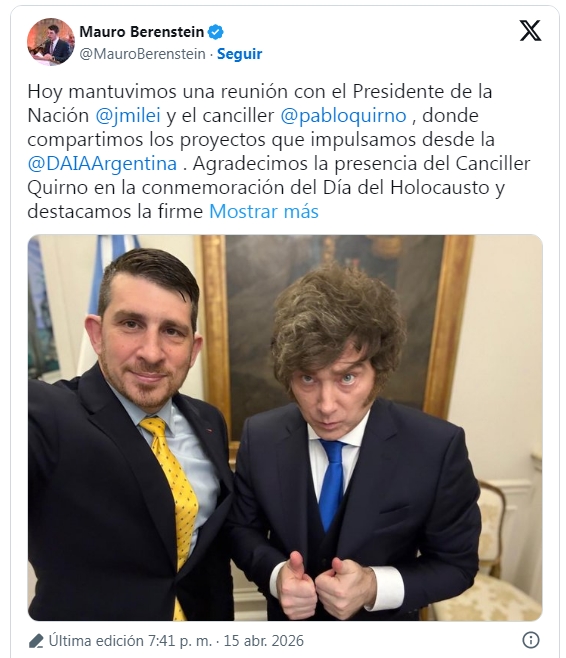Open the tweet info icon
The width and height of the screenshot is (566, 658).
coord(531,640)
